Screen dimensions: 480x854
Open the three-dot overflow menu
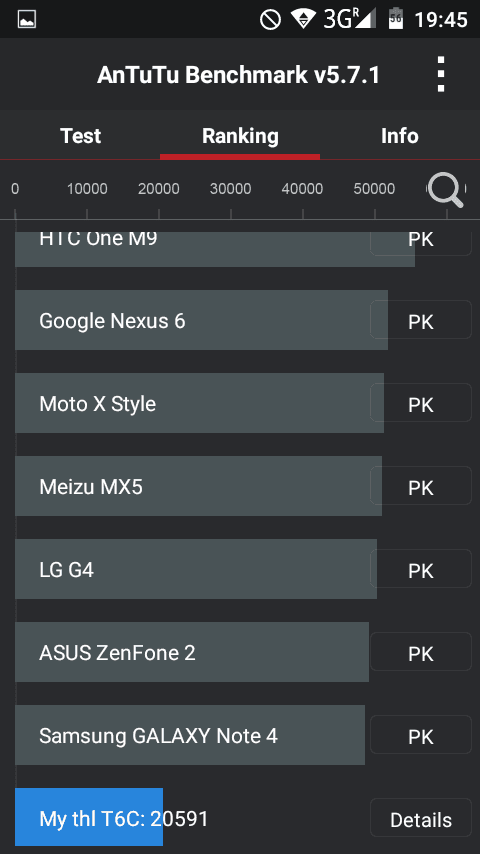coord(441,74)
